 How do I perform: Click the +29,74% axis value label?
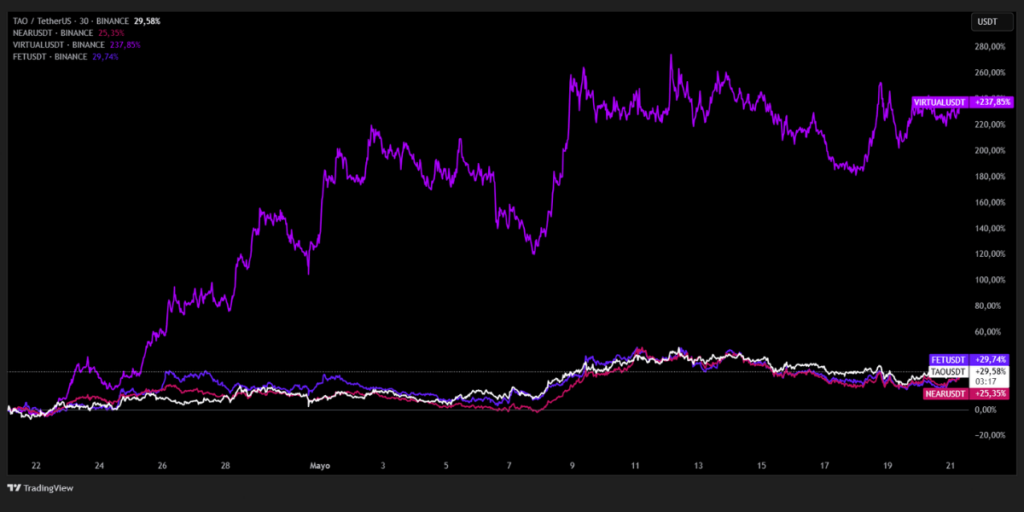[990, 359]
